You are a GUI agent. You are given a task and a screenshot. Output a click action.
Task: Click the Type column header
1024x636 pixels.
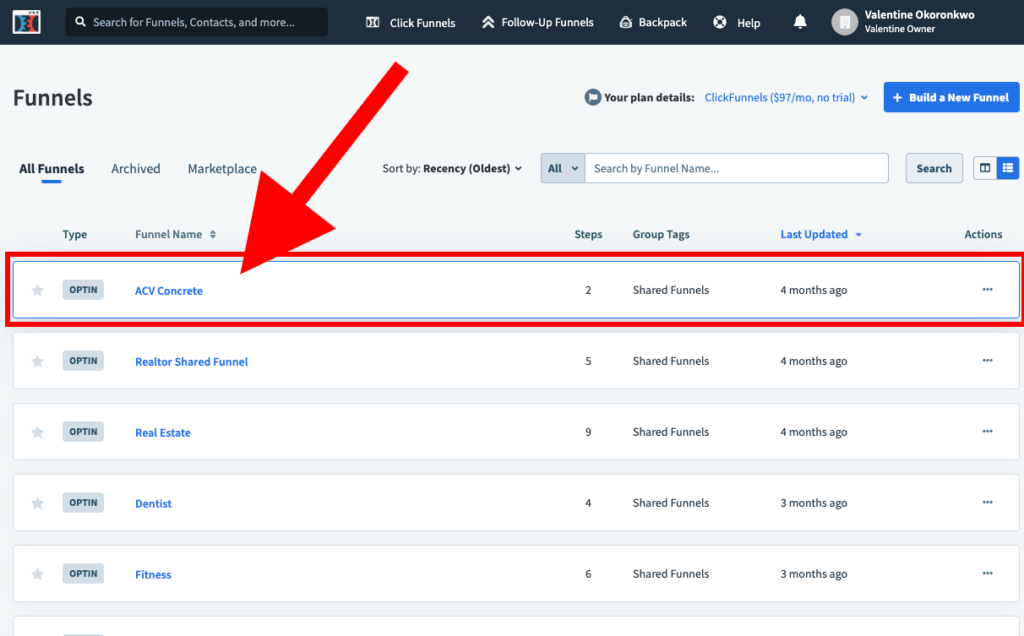(74, 234)
